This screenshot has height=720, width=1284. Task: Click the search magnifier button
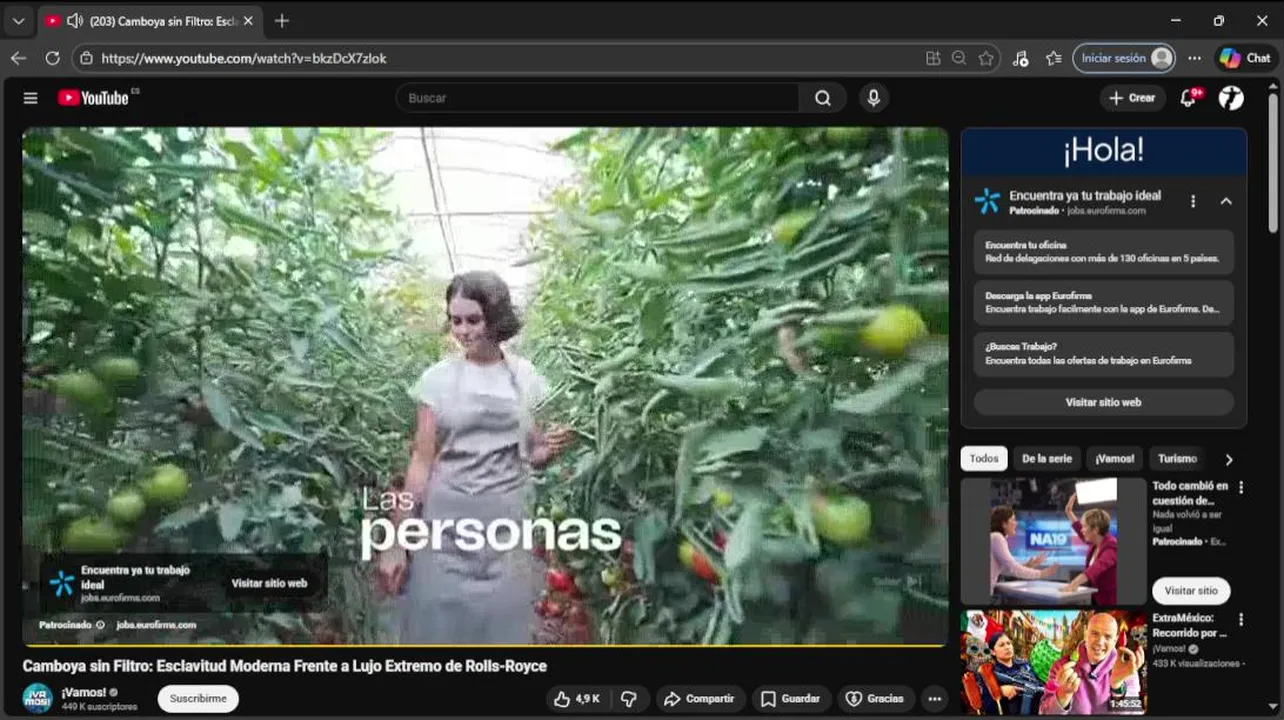tap(822, 98)
